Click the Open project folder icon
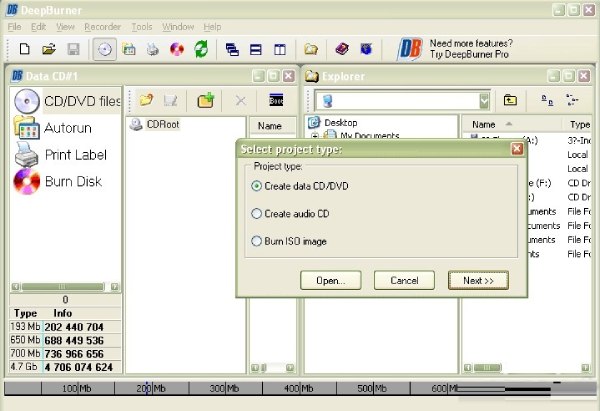 pos(49,49)
